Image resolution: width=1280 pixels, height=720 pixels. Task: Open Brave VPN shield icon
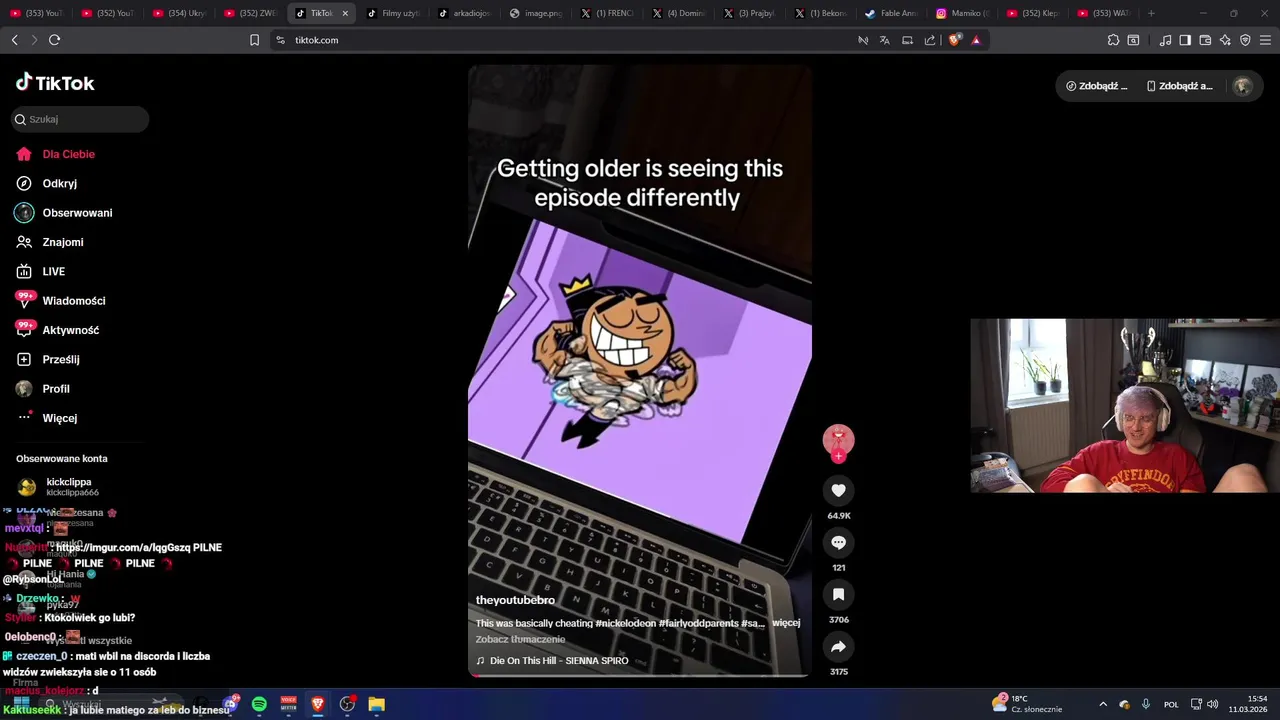(x=1245, y=40)
